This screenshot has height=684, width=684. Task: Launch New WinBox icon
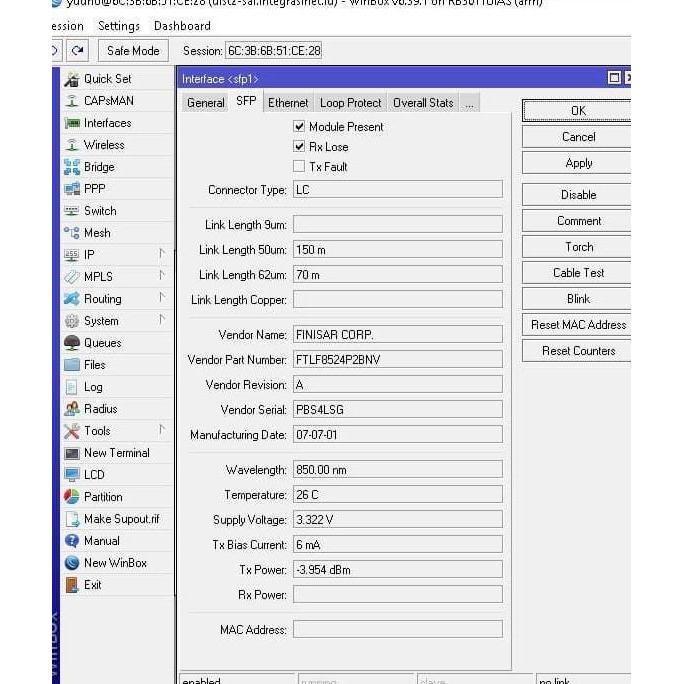pos(72,563)
